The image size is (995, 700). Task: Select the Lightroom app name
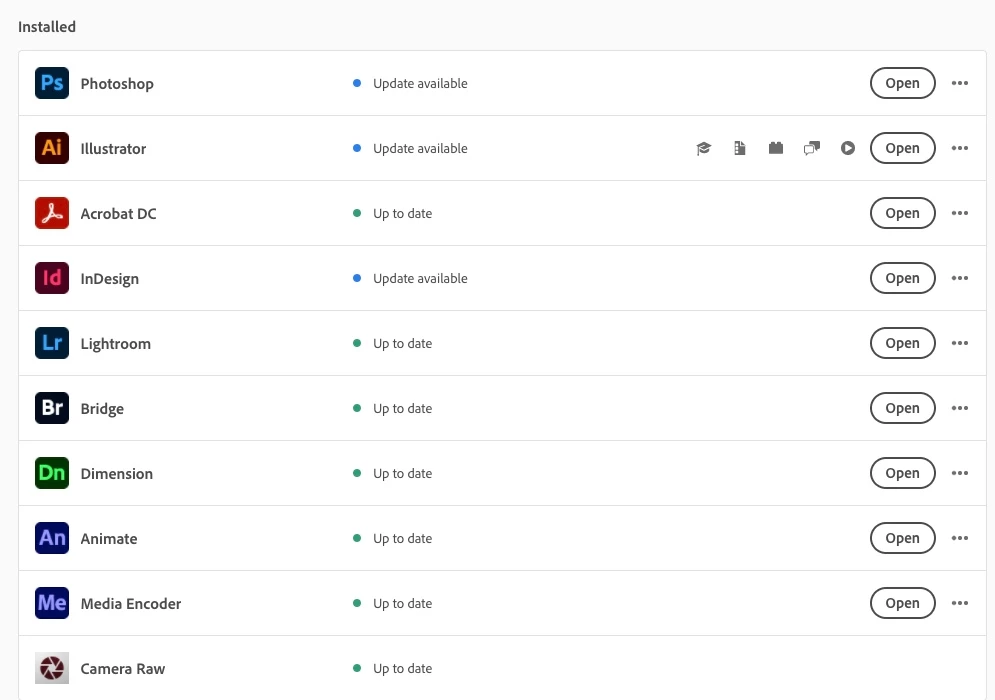(x=115, y=344)
